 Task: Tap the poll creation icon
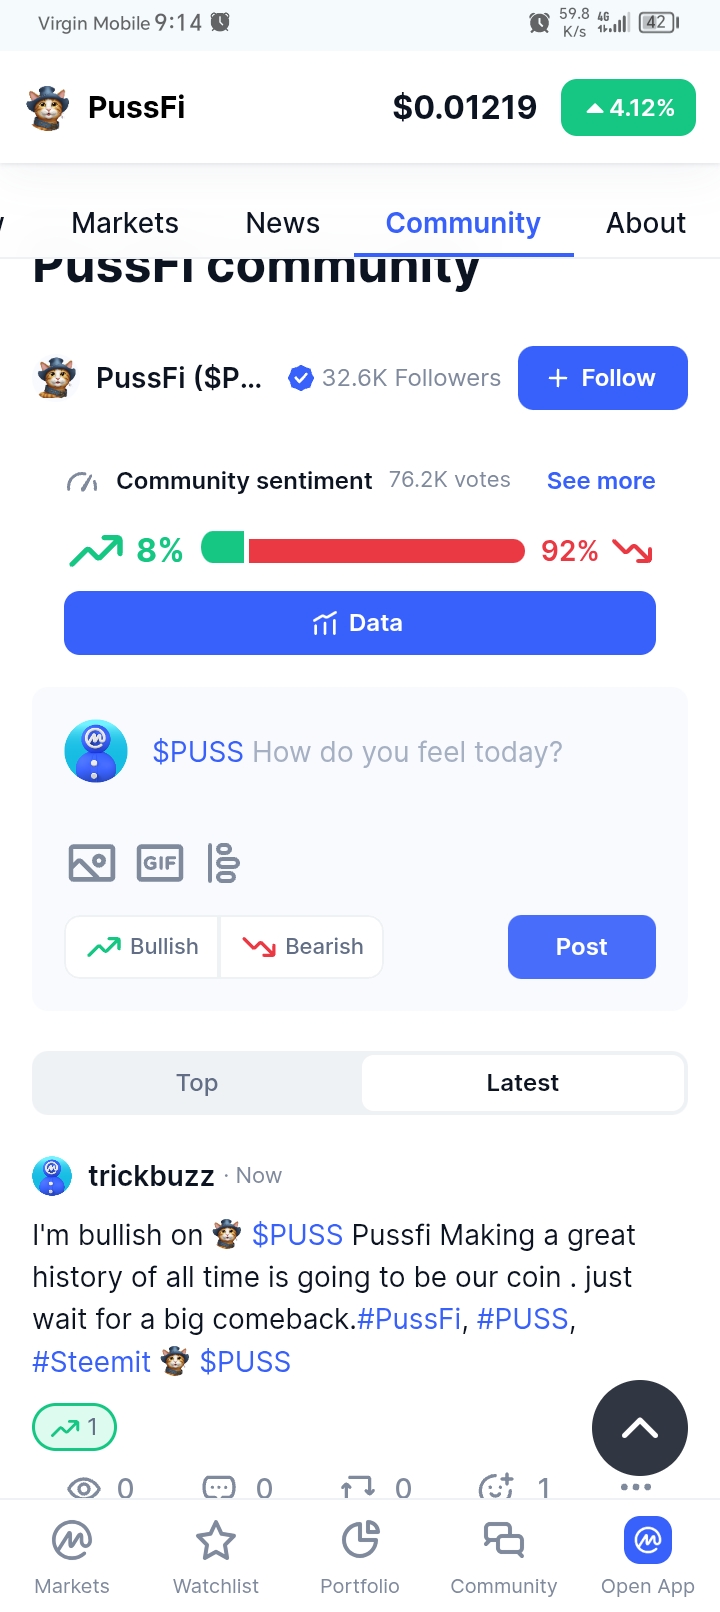click(x=223, y=863)
